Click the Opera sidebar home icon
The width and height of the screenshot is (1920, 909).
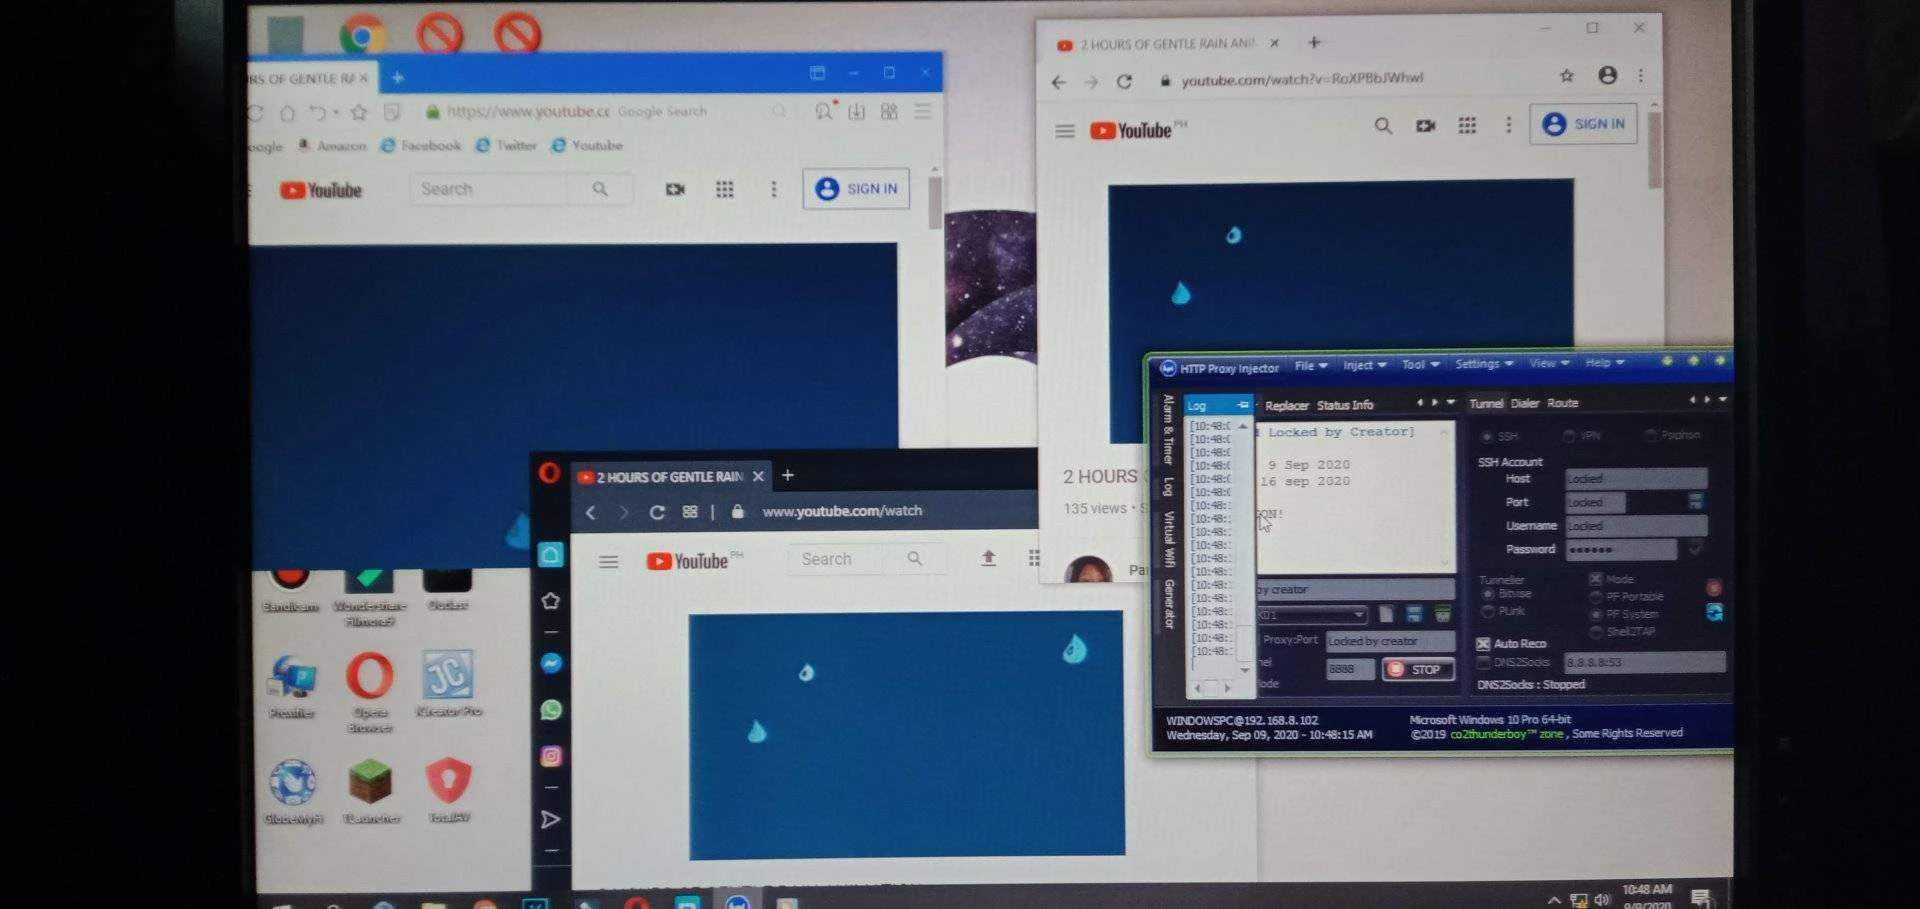[x=550, y=555]
